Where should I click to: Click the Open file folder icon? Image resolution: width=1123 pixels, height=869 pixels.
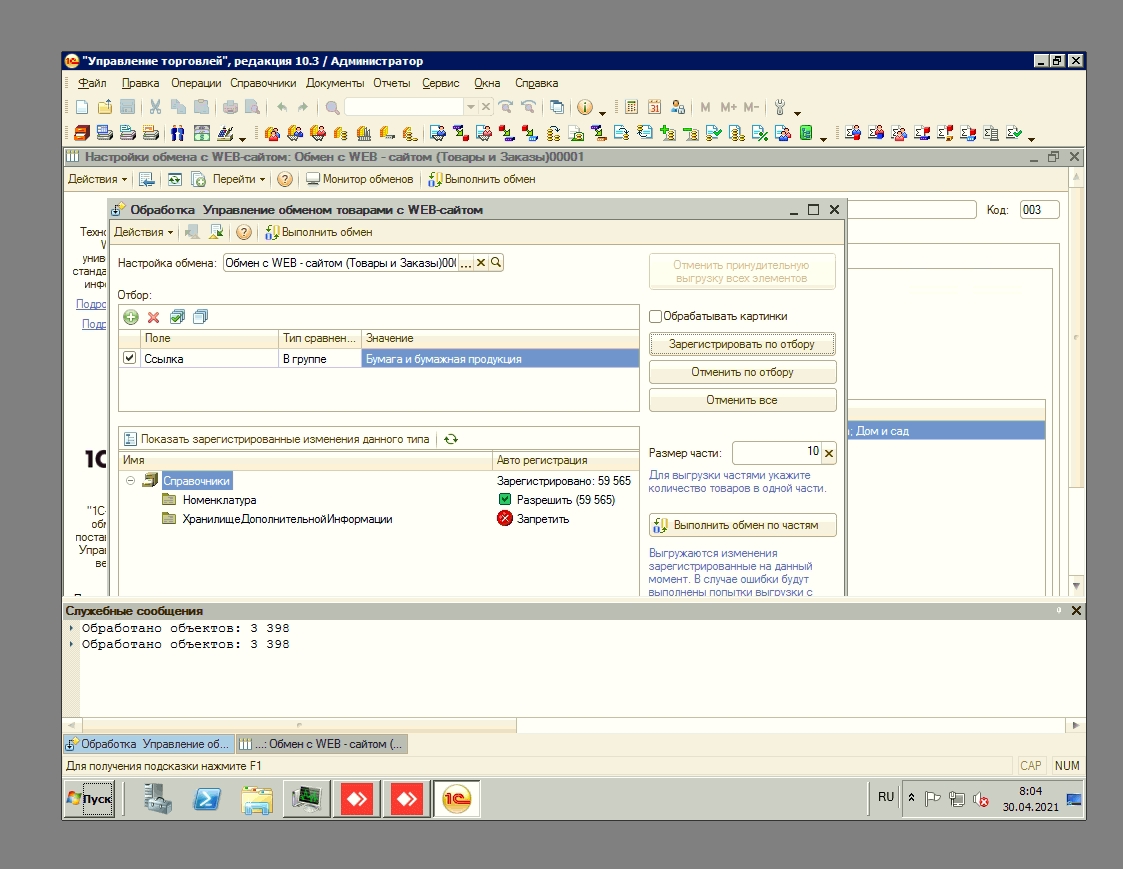(105, 107)
